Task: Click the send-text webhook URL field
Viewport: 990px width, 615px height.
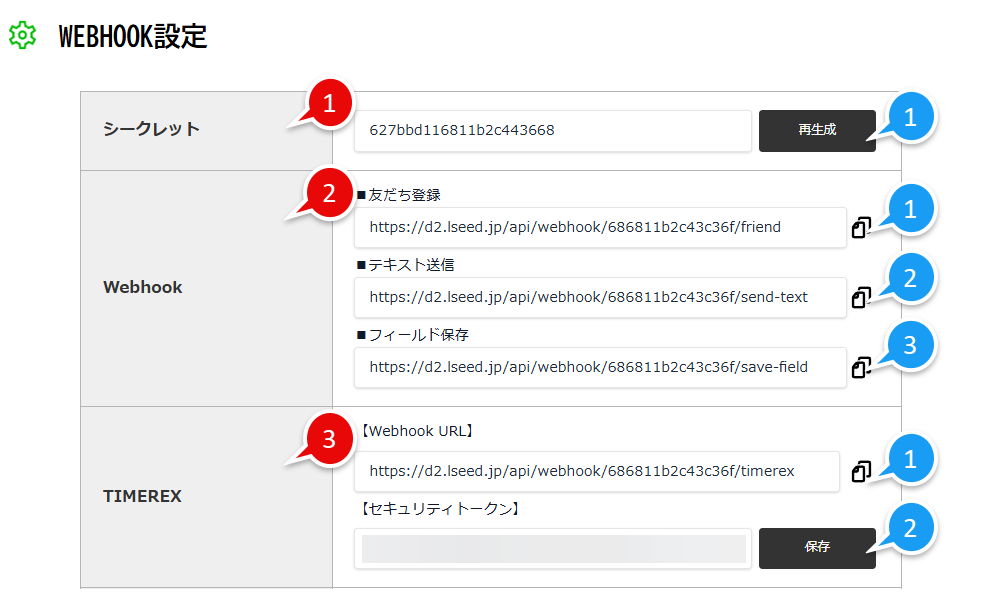Action: (597, 297)
